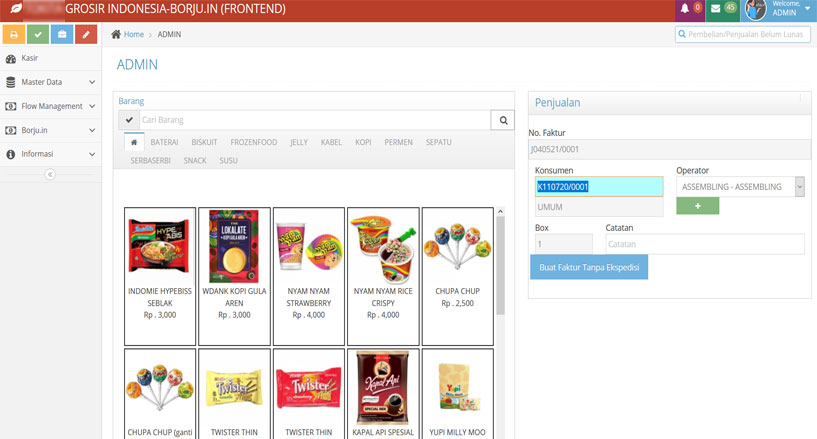Select the SERBASERBI category tab
Screen dimensions: 817x439
[x=151, y=161]
